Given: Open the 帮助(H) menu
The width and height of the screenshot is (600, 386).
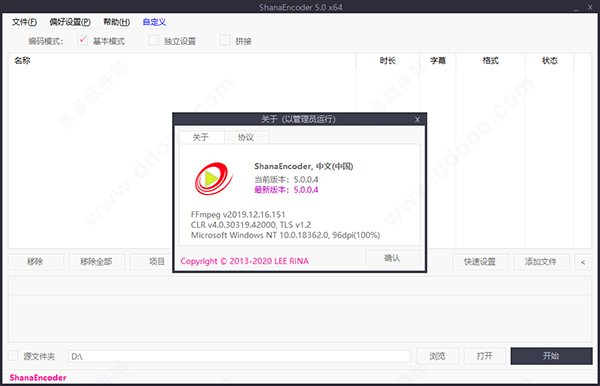Looking at the screenshot, I should tap(117, 22).
